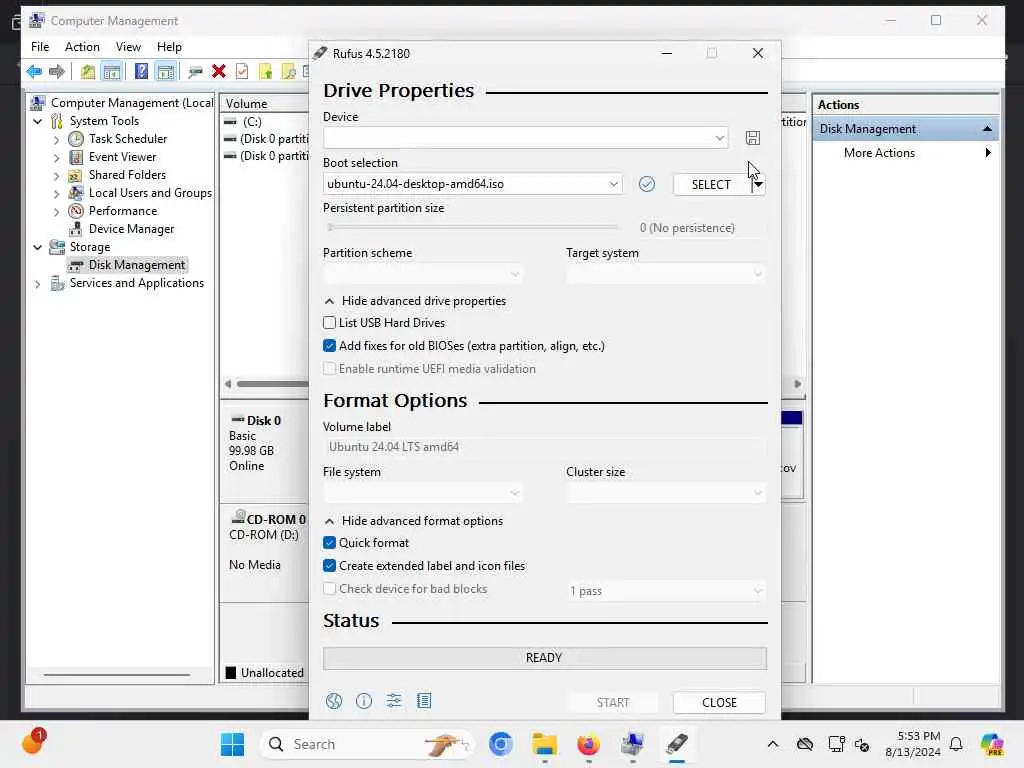Click the save device image floppy icon in Rufus

[x=752, y=138]
